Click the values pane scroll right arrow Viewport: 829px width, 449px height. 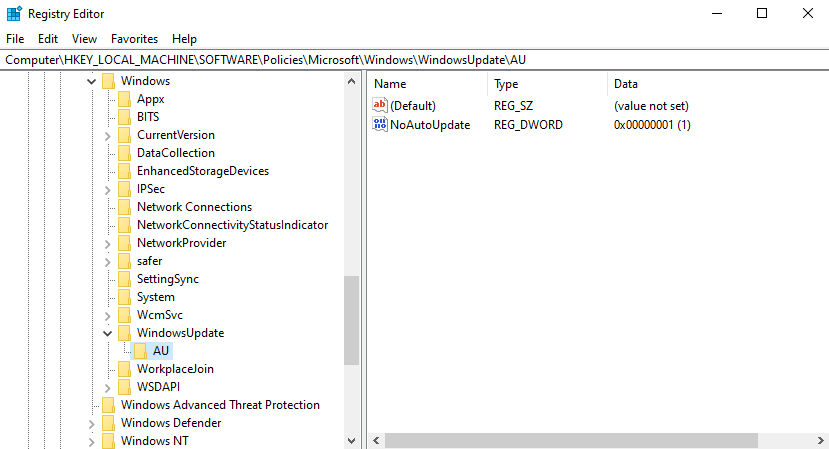(x=820, y=441)
